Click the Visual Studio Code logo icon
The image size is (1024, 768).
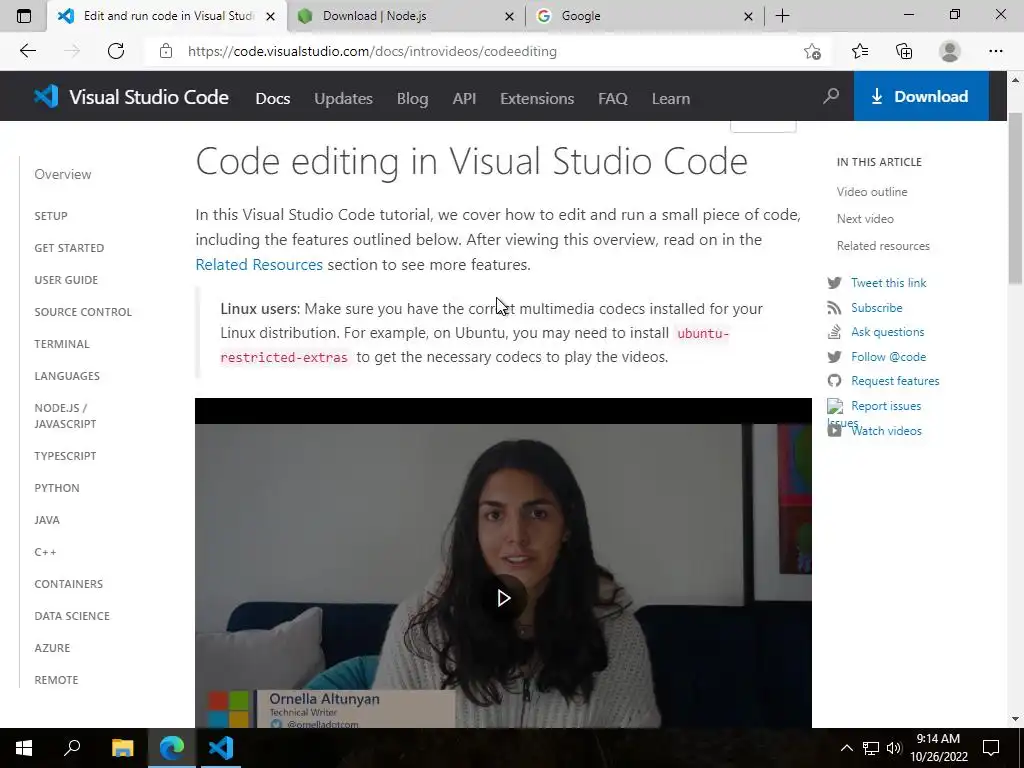point(46,97)
